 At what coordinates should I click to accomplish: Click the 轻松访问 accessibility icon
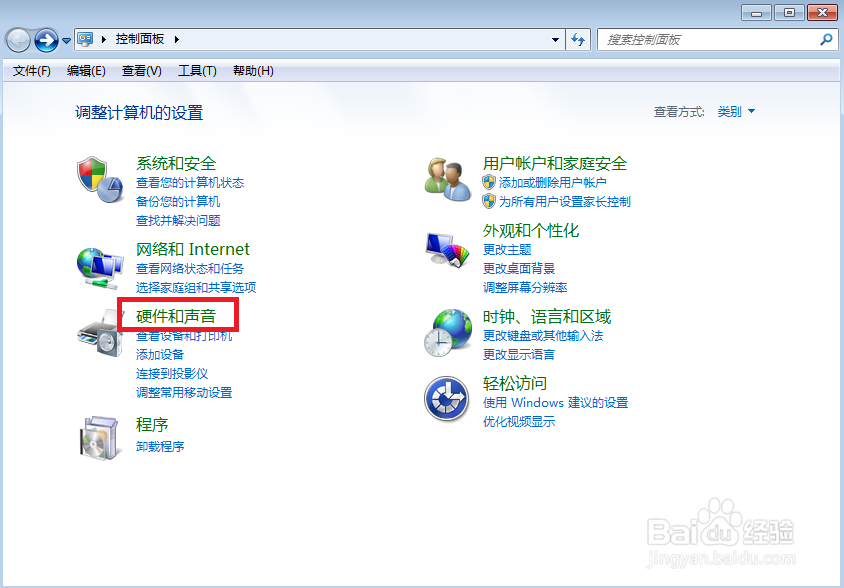[447, 399]
